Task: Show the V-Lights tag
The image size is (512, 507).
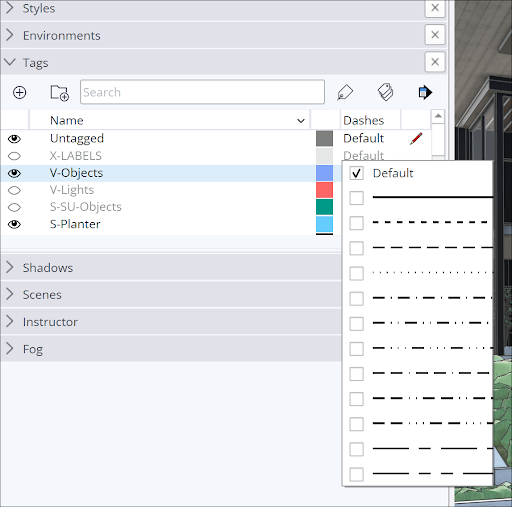Action: pos(14,190)
